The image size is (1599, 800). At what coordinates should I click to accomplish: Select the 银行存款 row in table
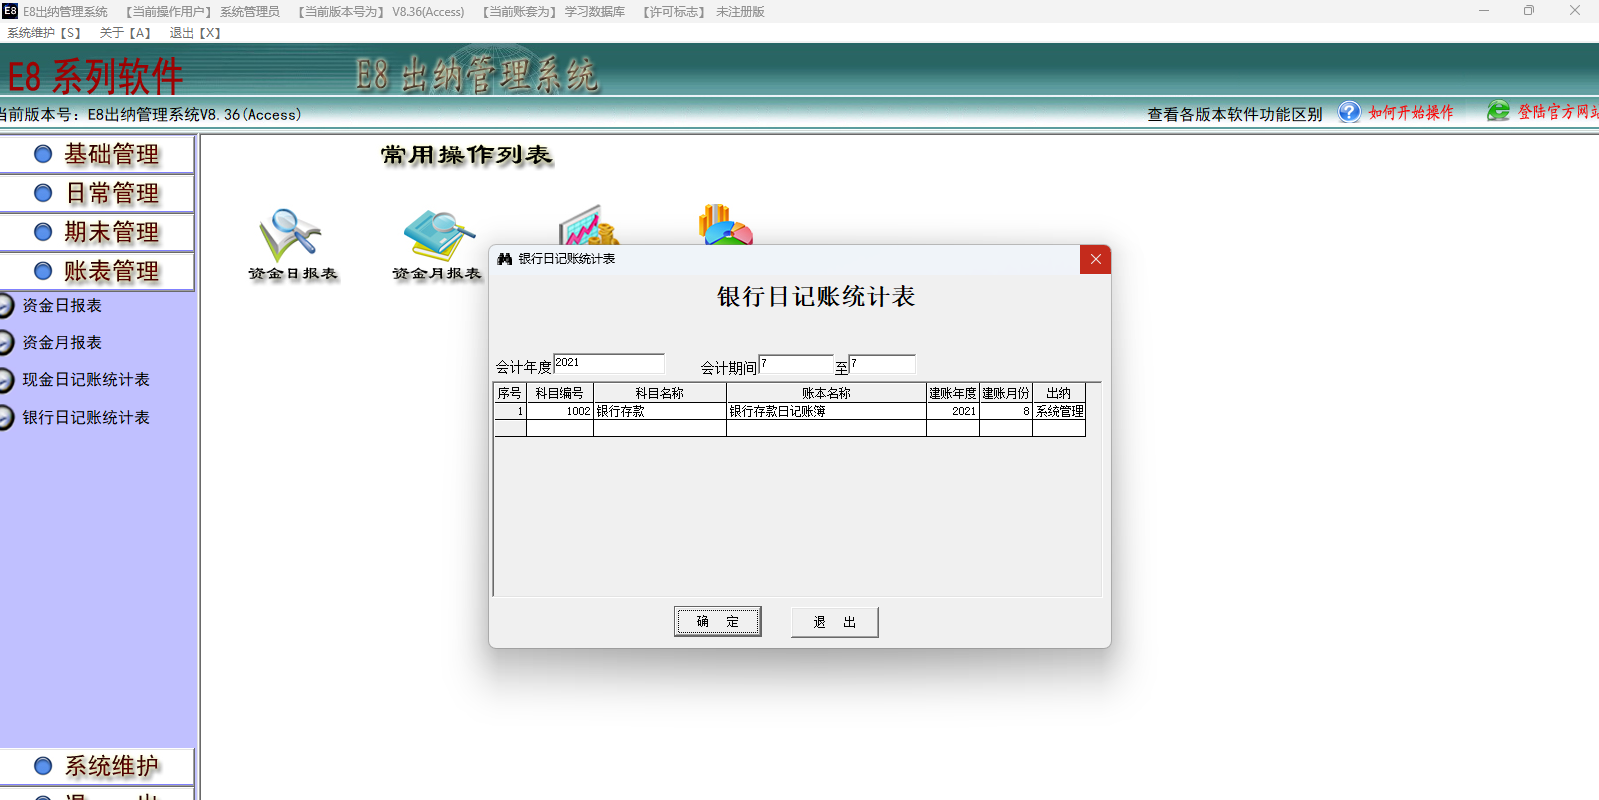click(x=659, y=411)
